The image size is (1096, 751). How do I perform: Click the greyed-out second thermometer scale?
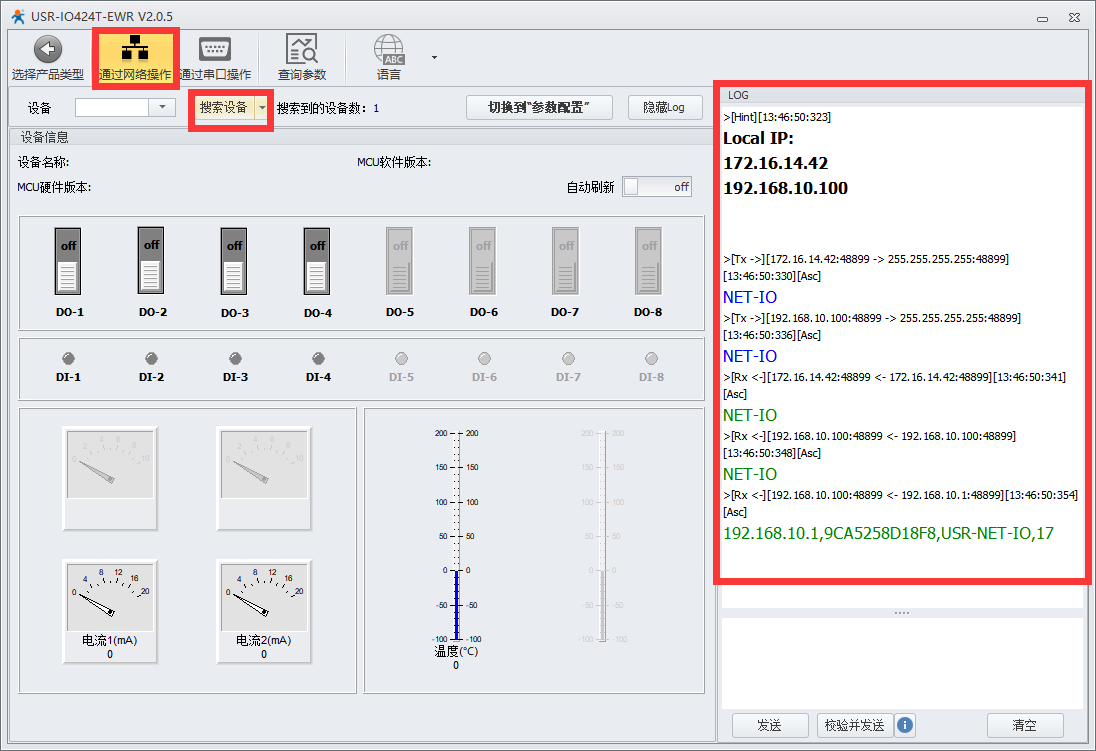(x=603, y=536)
